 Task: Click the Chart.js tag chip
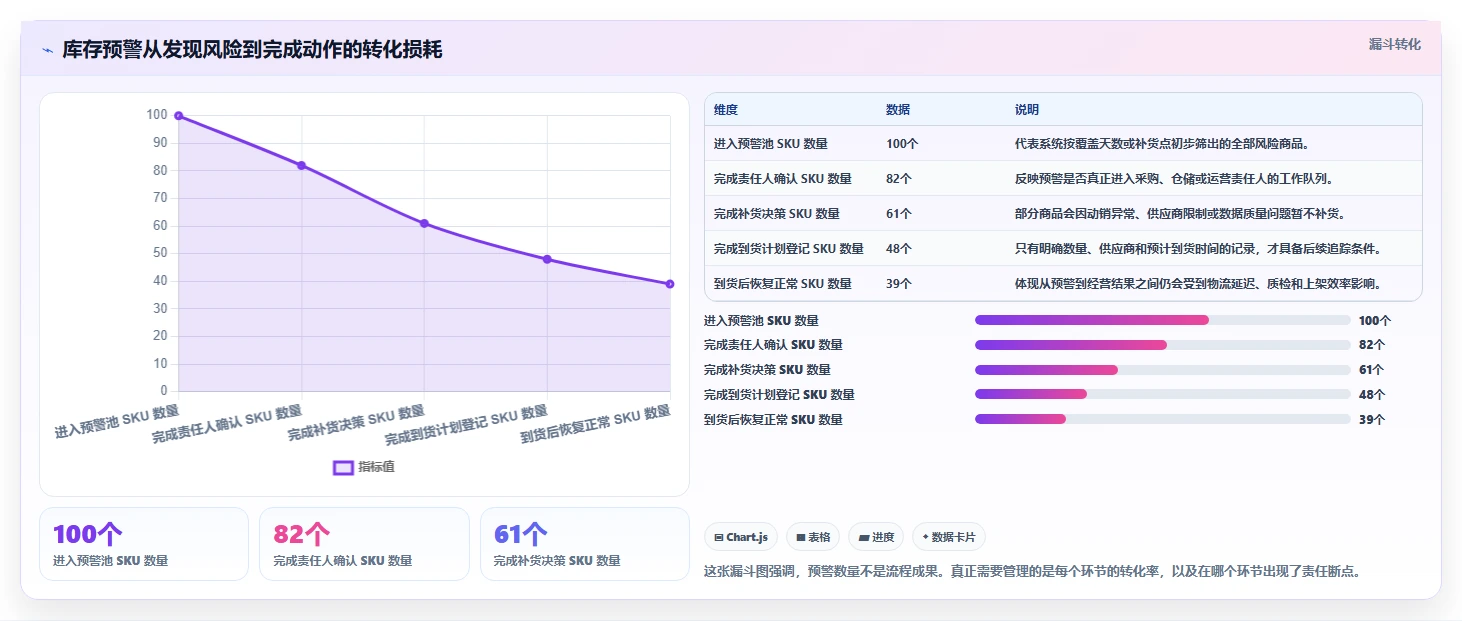coord(741,537)
